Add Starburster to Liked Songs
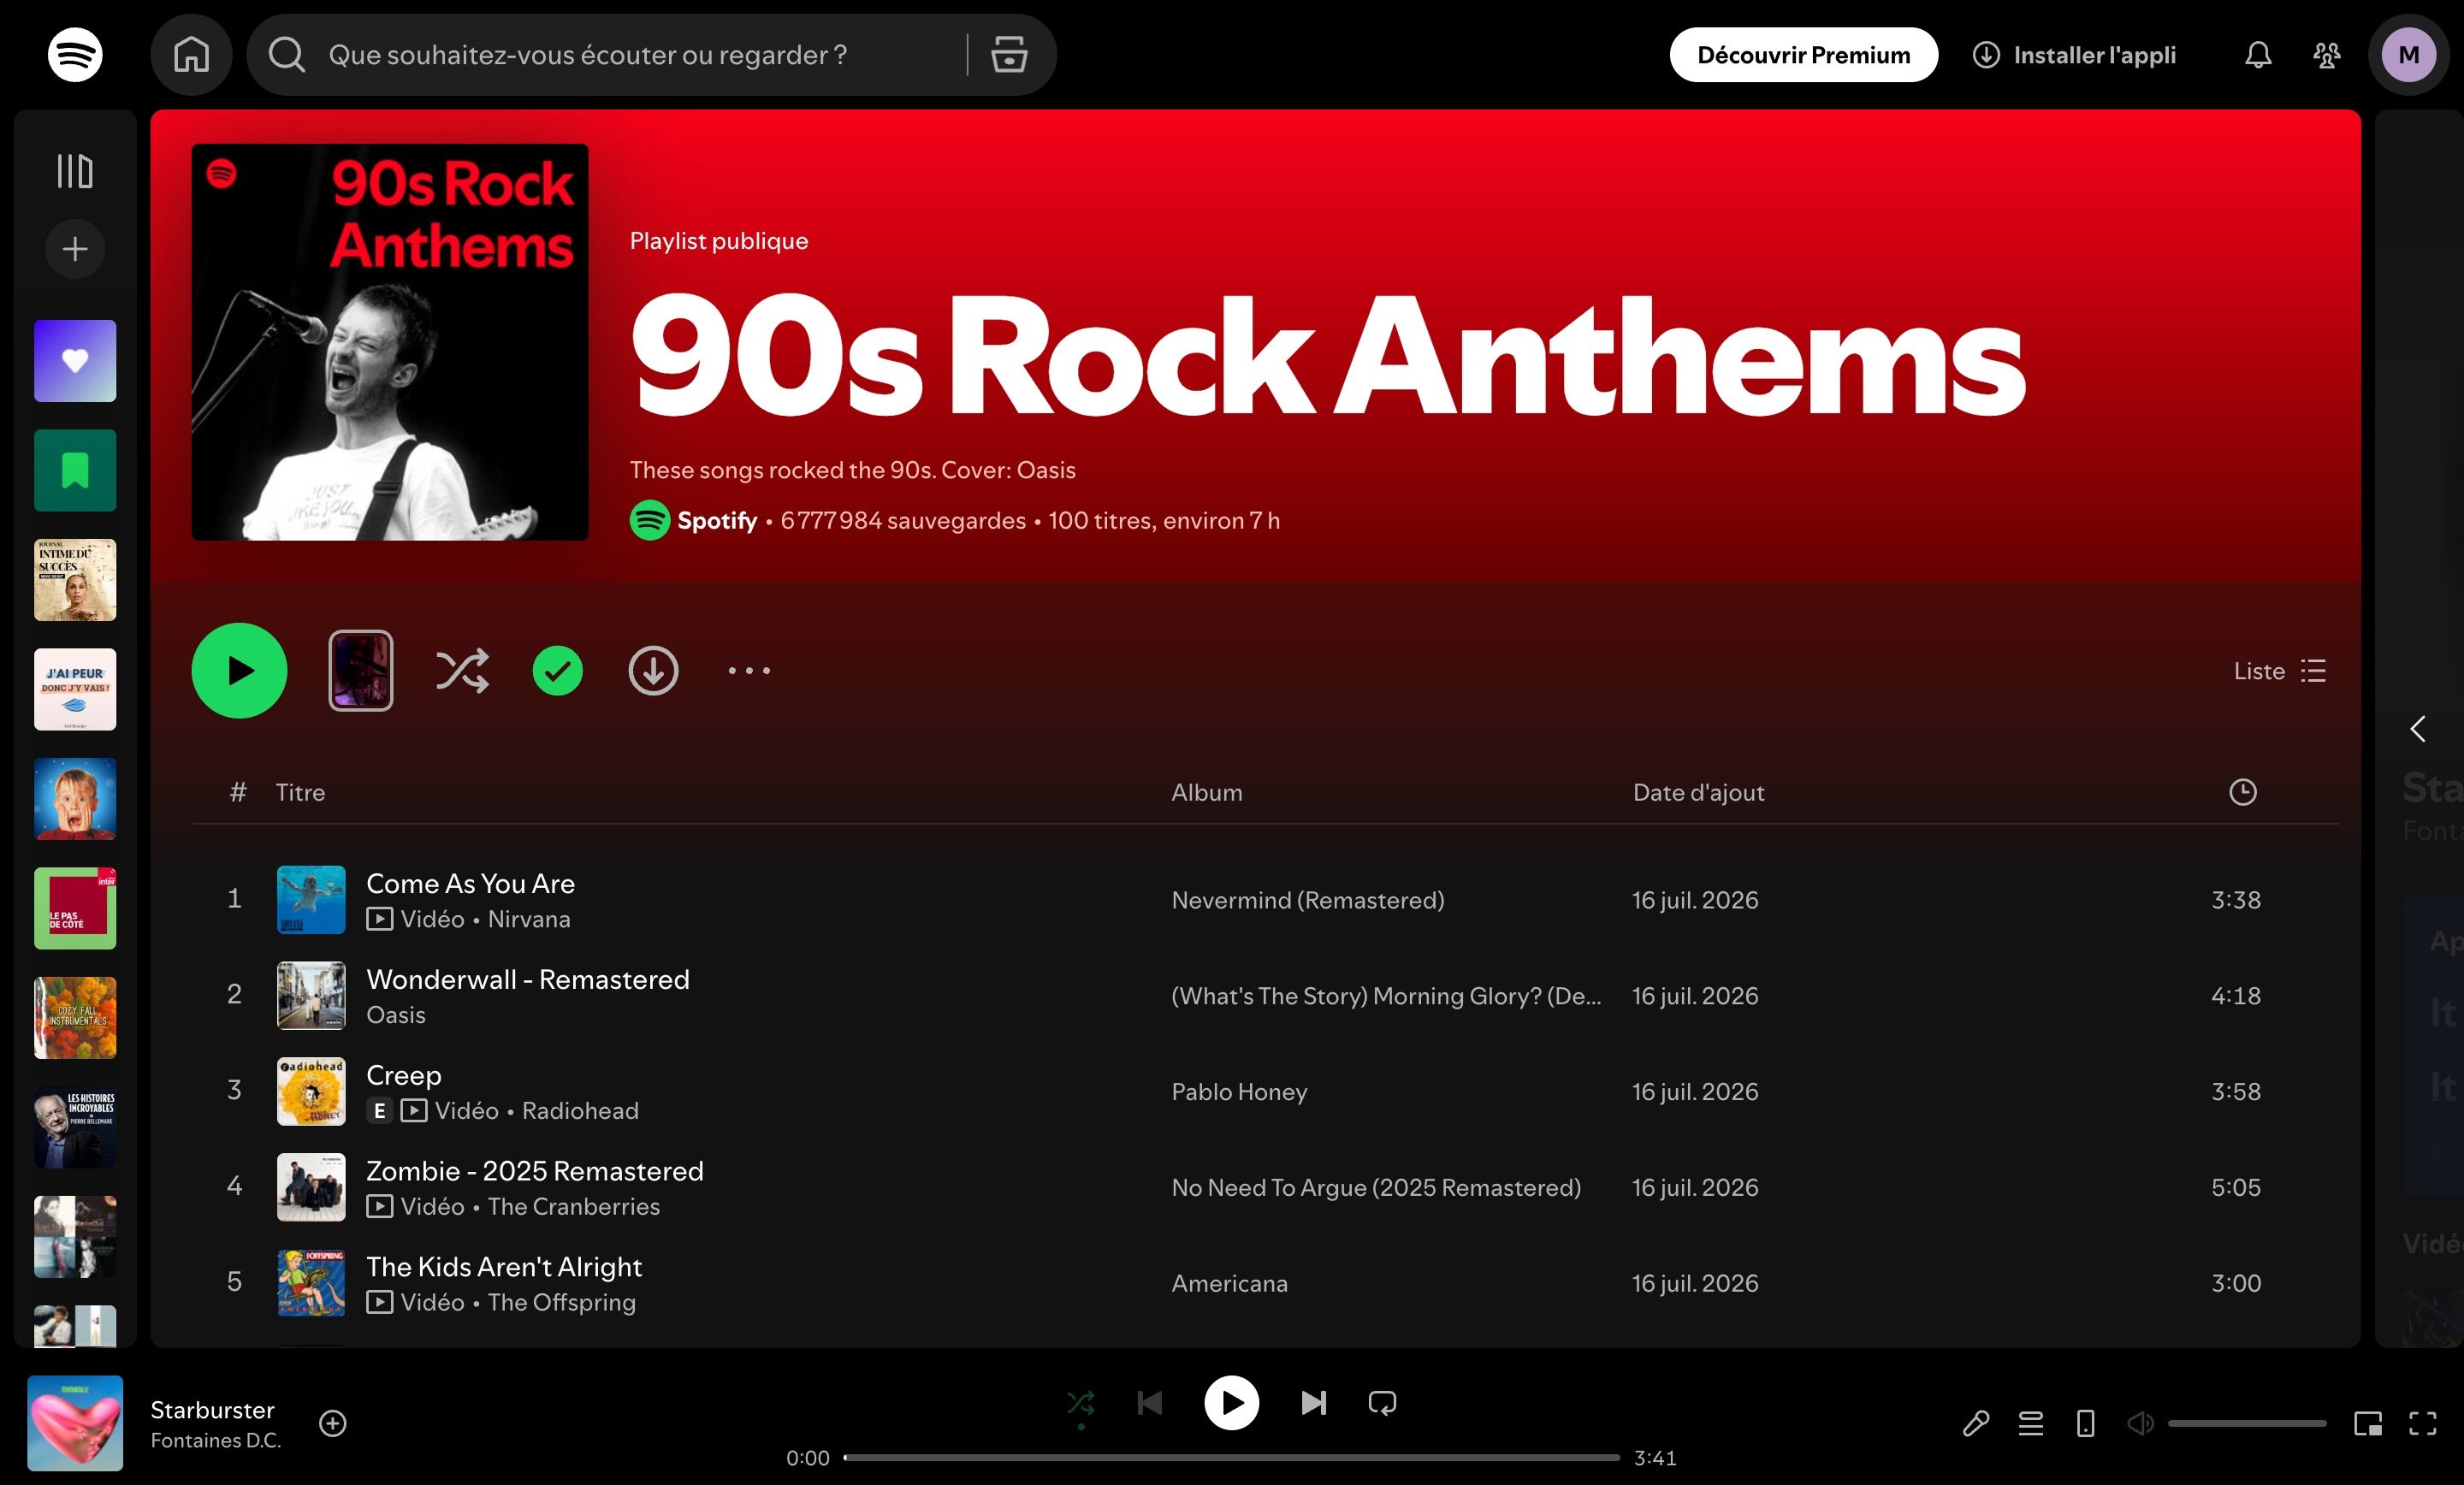 333,1423
